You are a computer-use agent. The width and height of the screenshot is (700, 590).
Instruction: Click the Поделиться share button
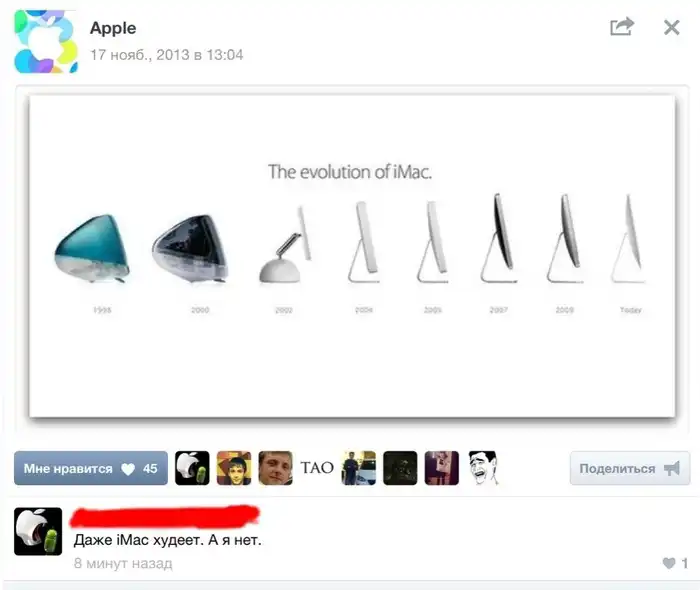(x=630, y=468)
